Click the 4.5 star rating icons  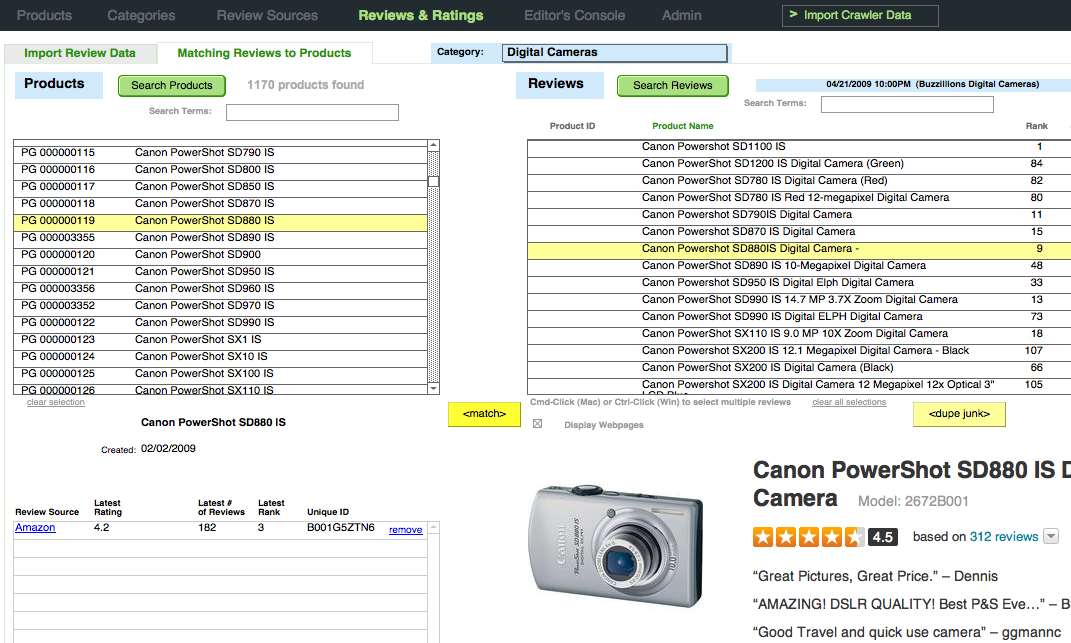pyautogui.click(x=809, y=537)
